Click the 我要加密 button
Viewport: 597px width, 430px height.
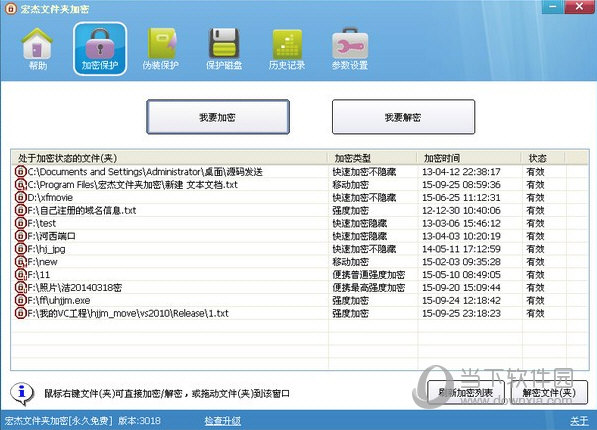pos(218,117)
